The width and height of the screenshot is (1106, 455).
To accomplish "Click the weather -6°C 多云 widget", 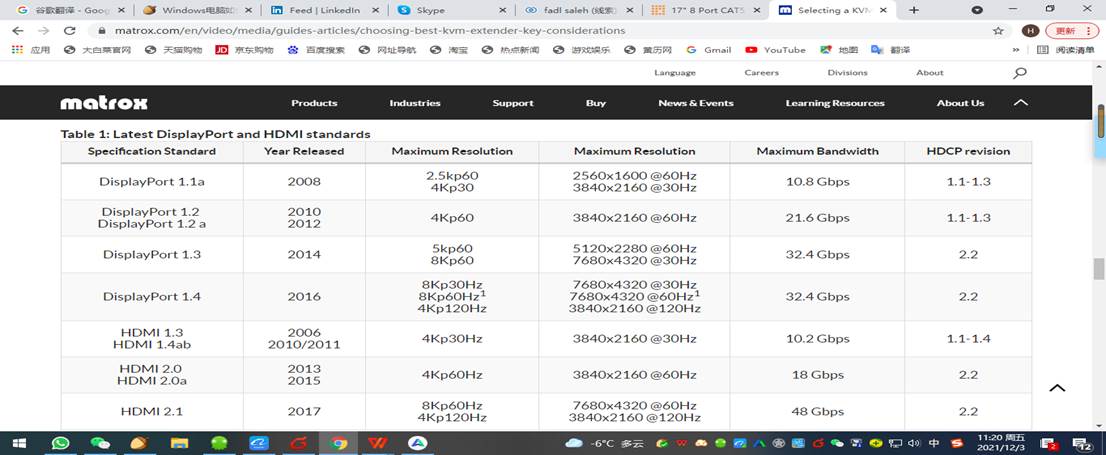I will 606,443.
